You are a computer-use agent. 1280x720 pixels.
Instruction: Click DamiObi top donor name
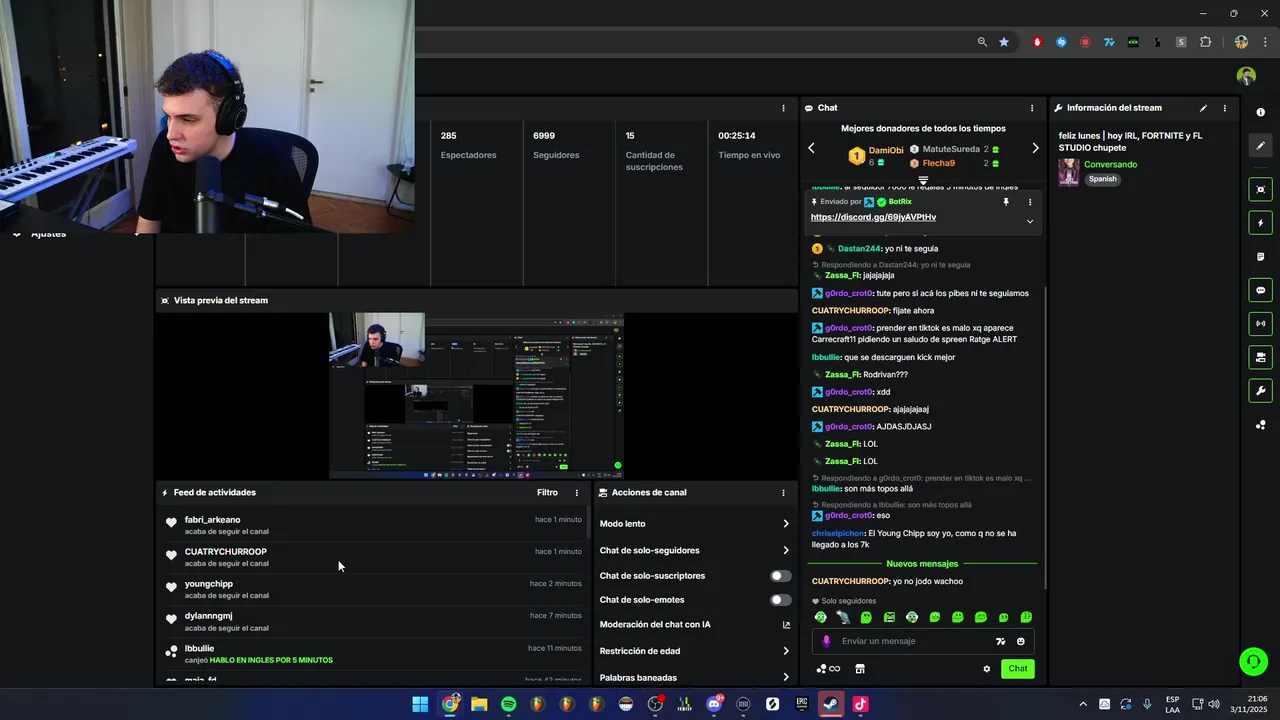(x=886, y=150)
